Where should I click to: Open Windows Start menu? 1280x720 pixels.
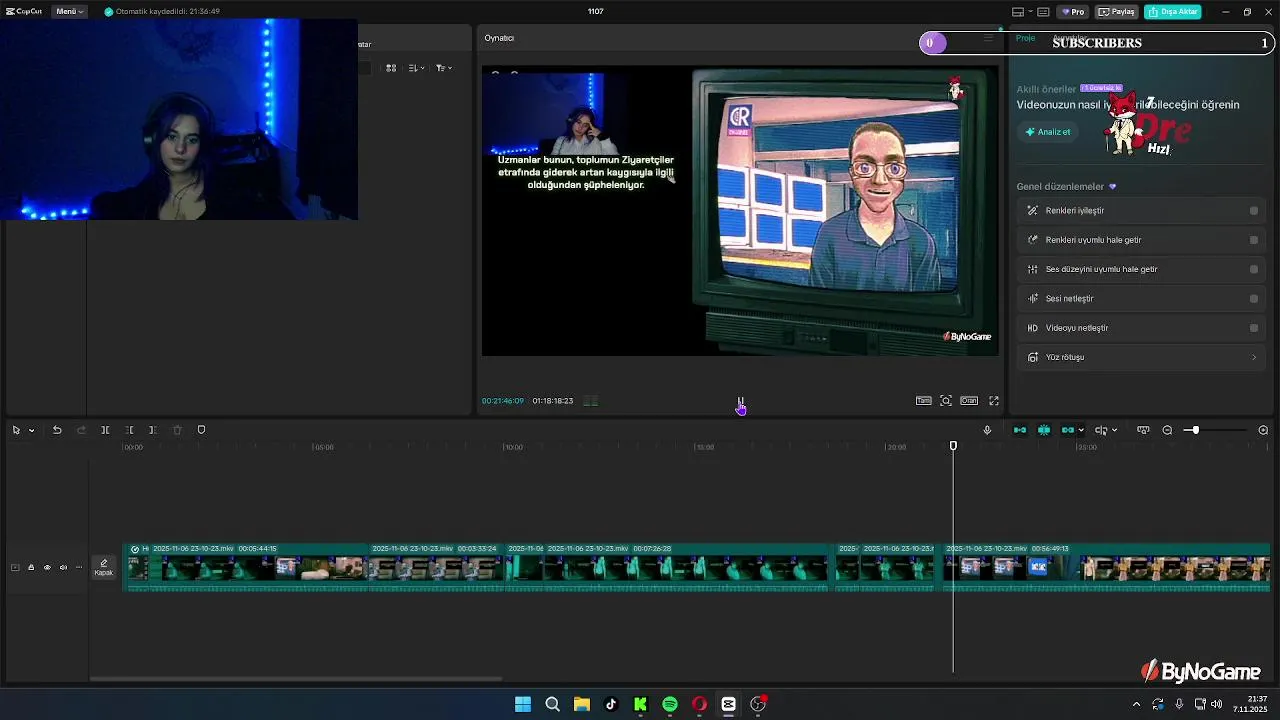tap(523, 704)
